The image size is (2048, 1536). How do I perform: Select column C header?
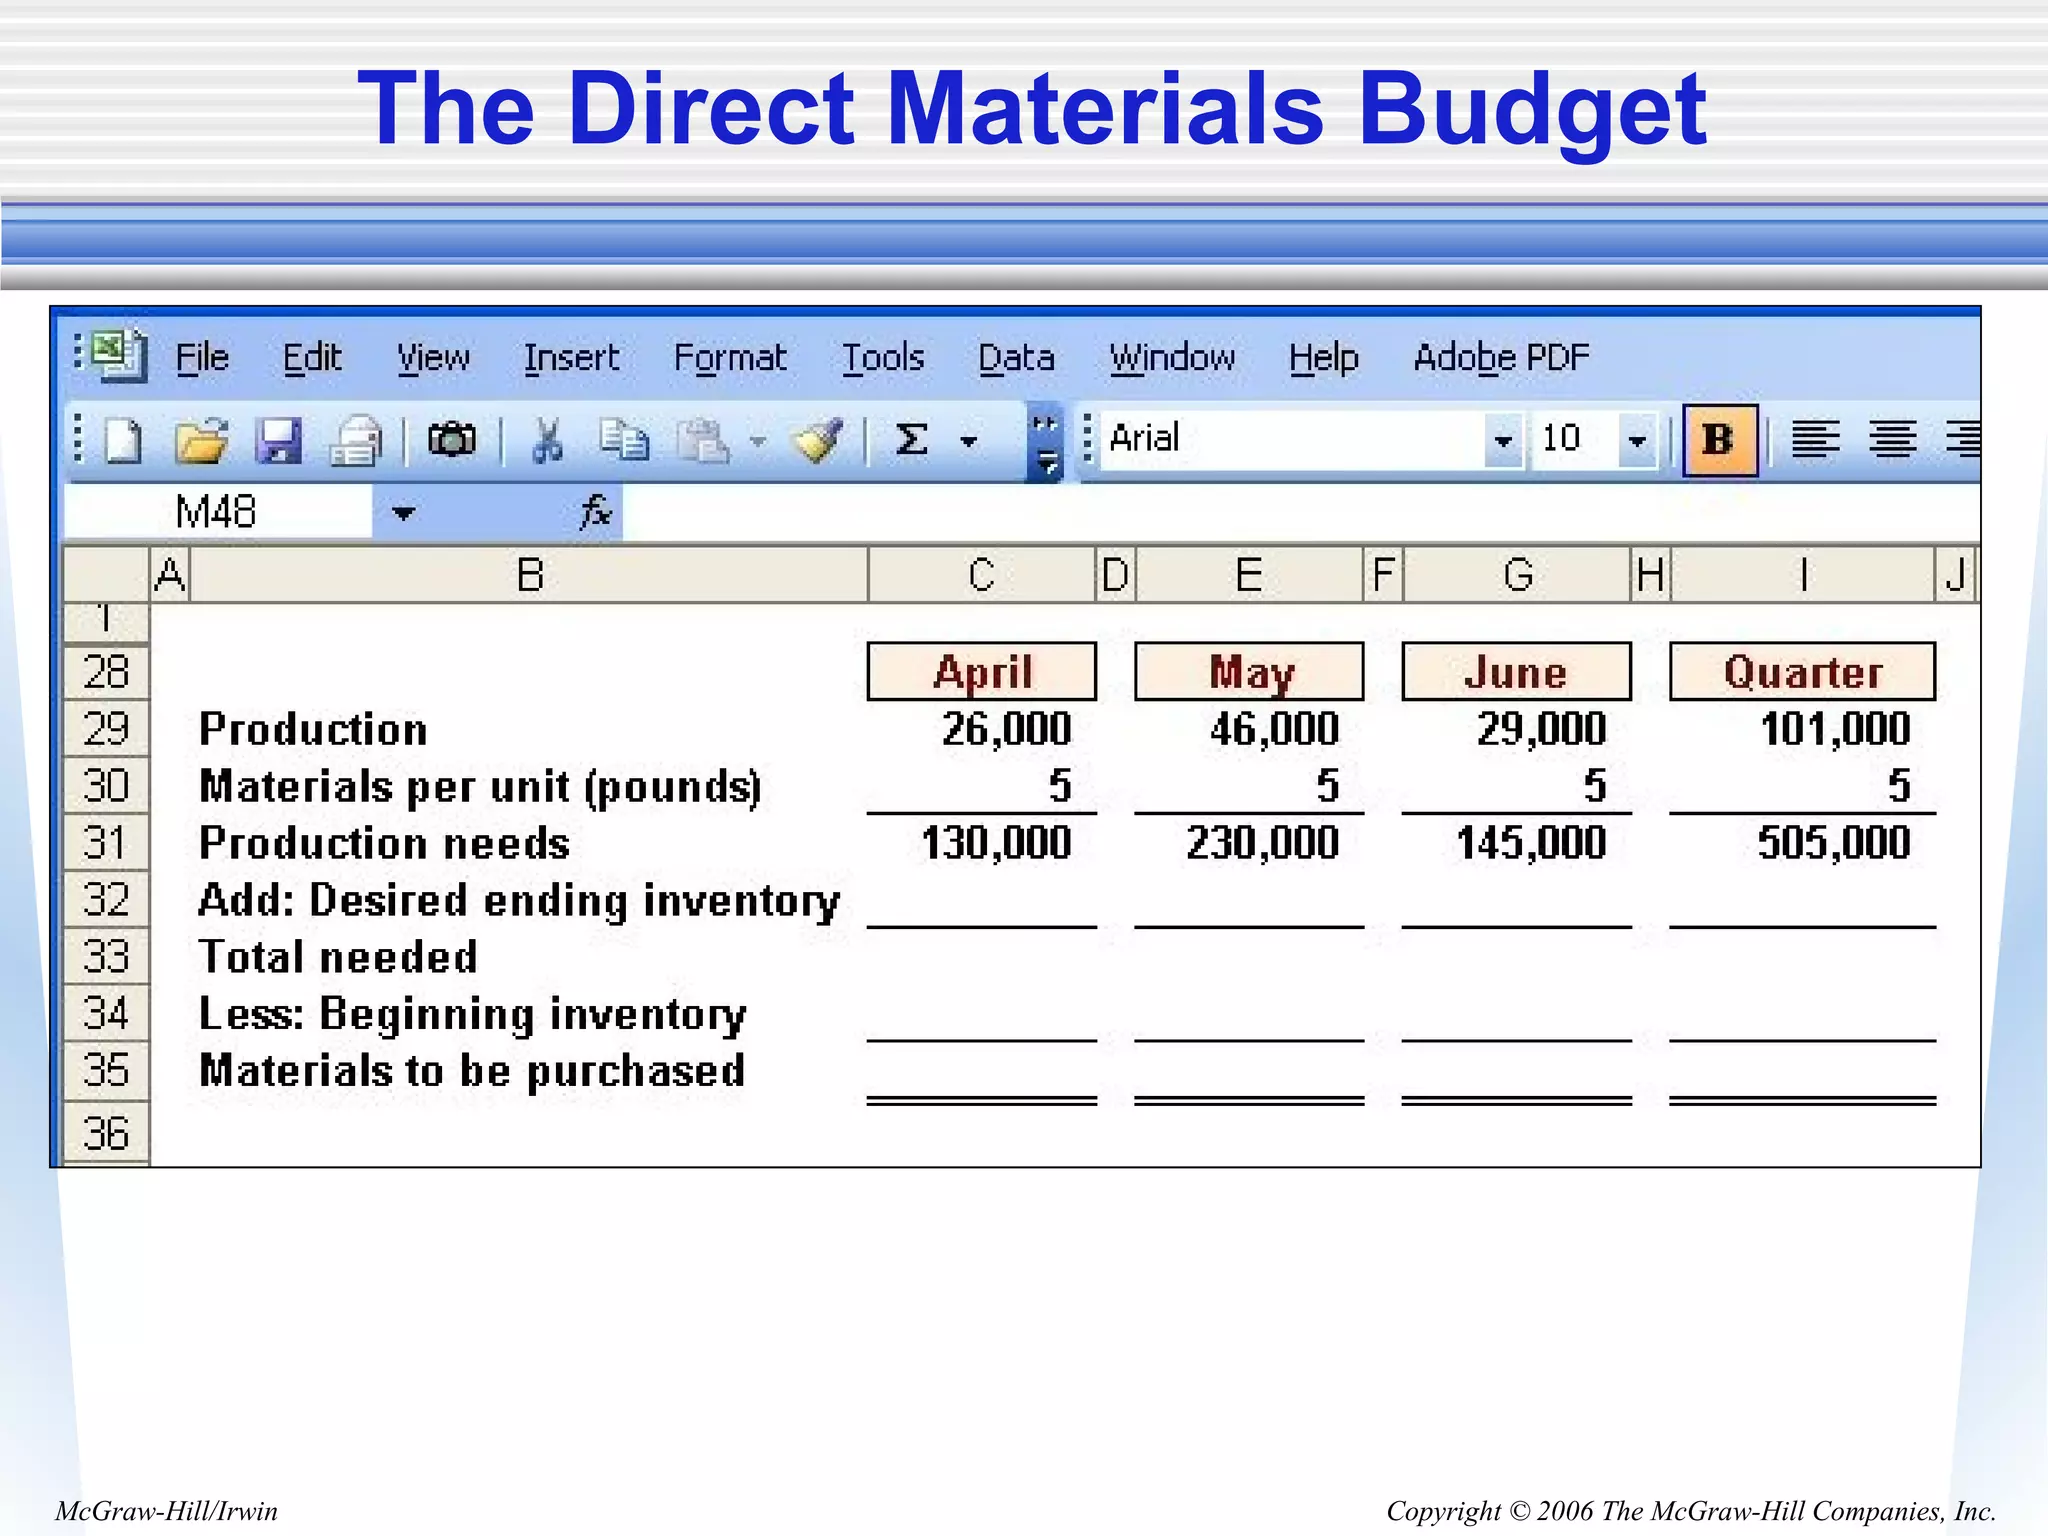pyautogui.click(x=981, y=575)
